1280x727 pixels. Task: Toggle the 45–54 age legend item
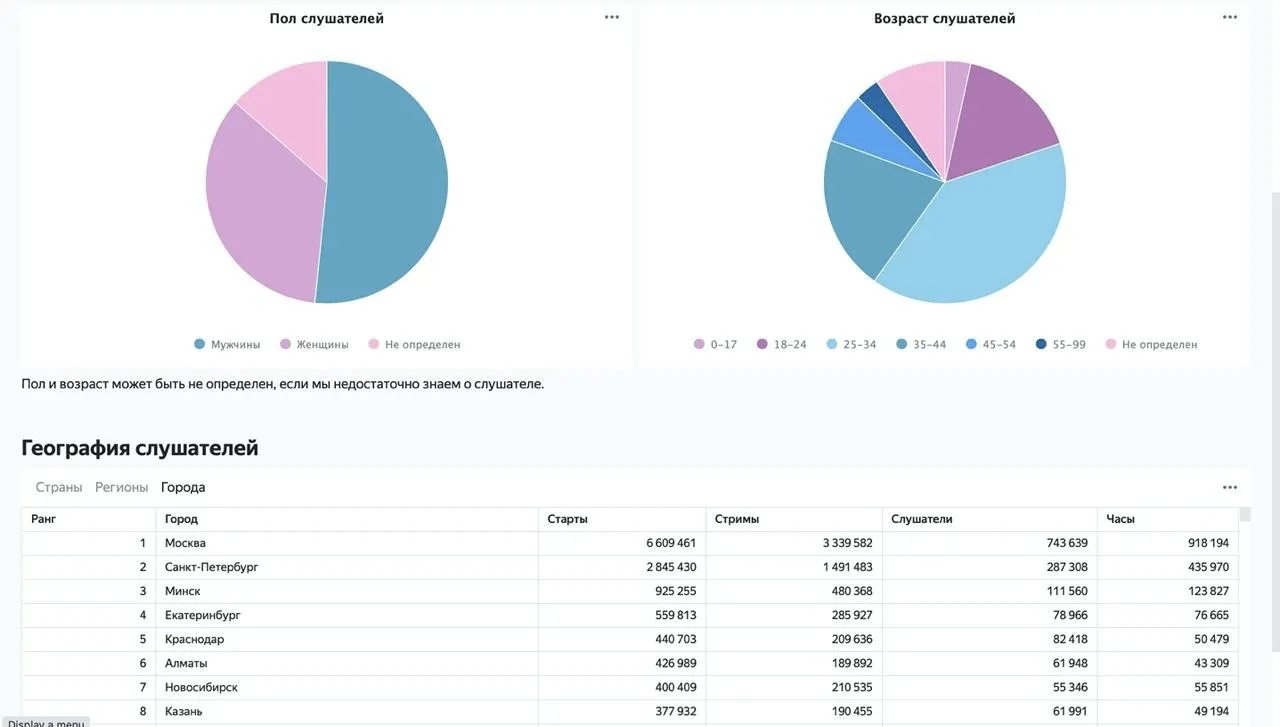tap(990, 344)
